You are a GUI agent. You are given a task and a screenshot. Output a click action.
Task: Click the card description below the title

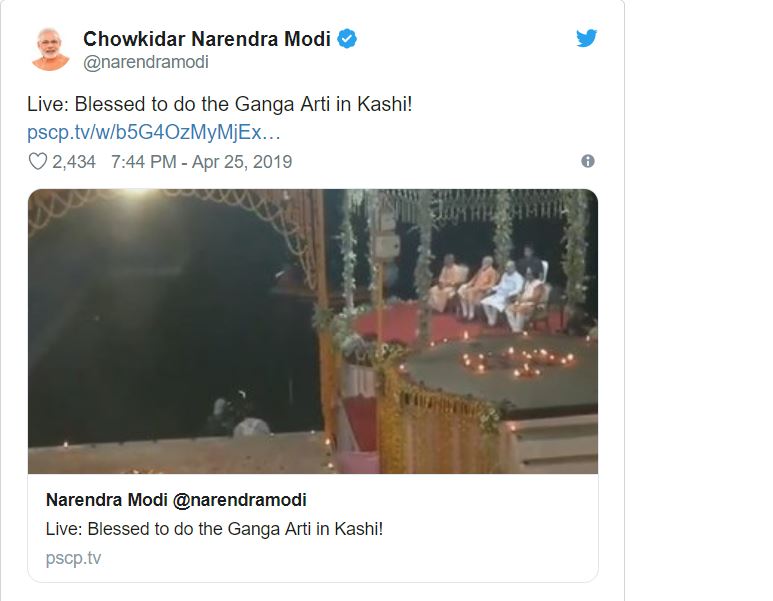coord(214,529)
